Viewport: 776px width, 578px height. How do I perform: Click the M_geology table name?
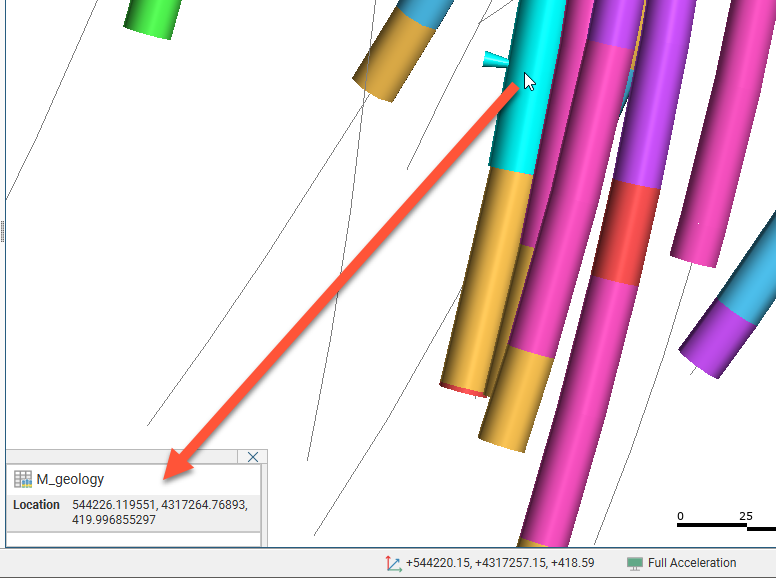point(70,479)
